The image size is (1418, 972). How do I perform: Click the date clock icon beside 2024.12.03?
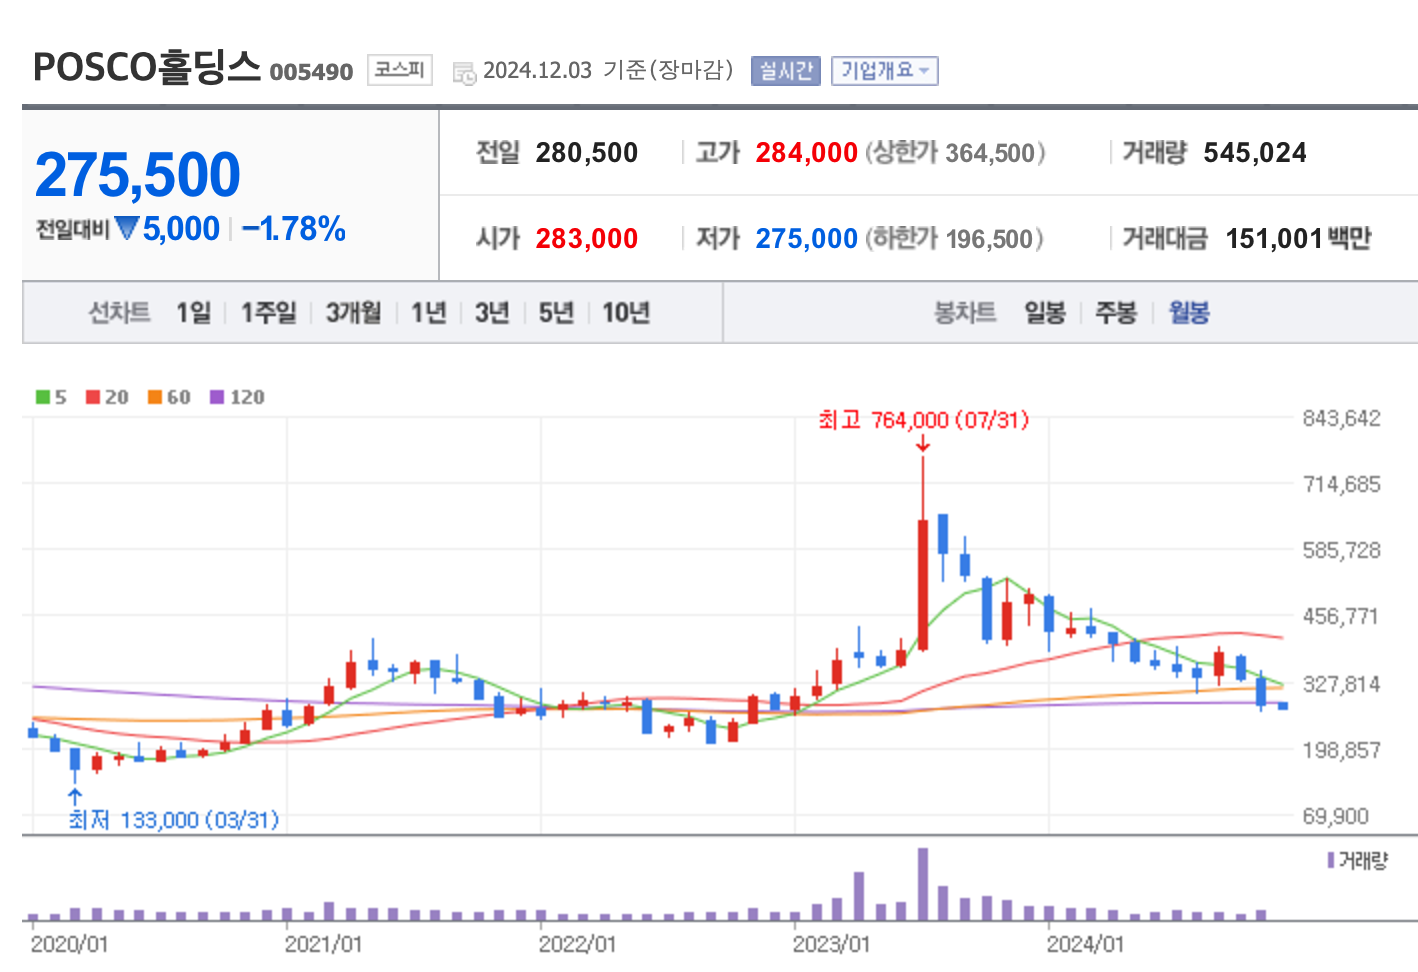464,72
